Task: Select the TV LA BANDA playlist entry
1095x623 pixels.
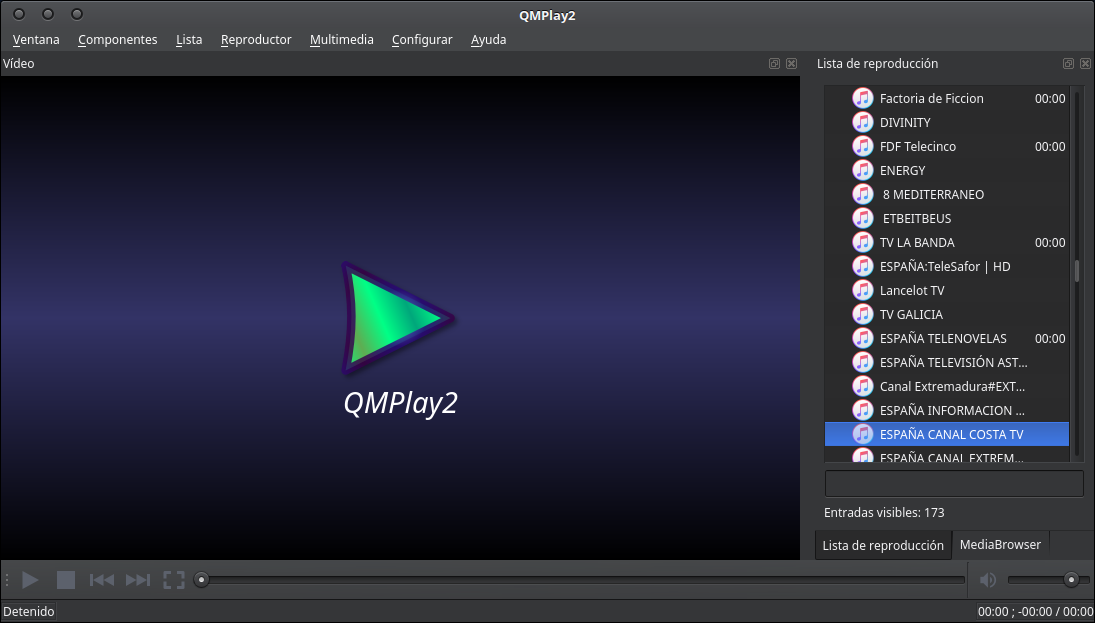Action: click(x=947, y=242)
